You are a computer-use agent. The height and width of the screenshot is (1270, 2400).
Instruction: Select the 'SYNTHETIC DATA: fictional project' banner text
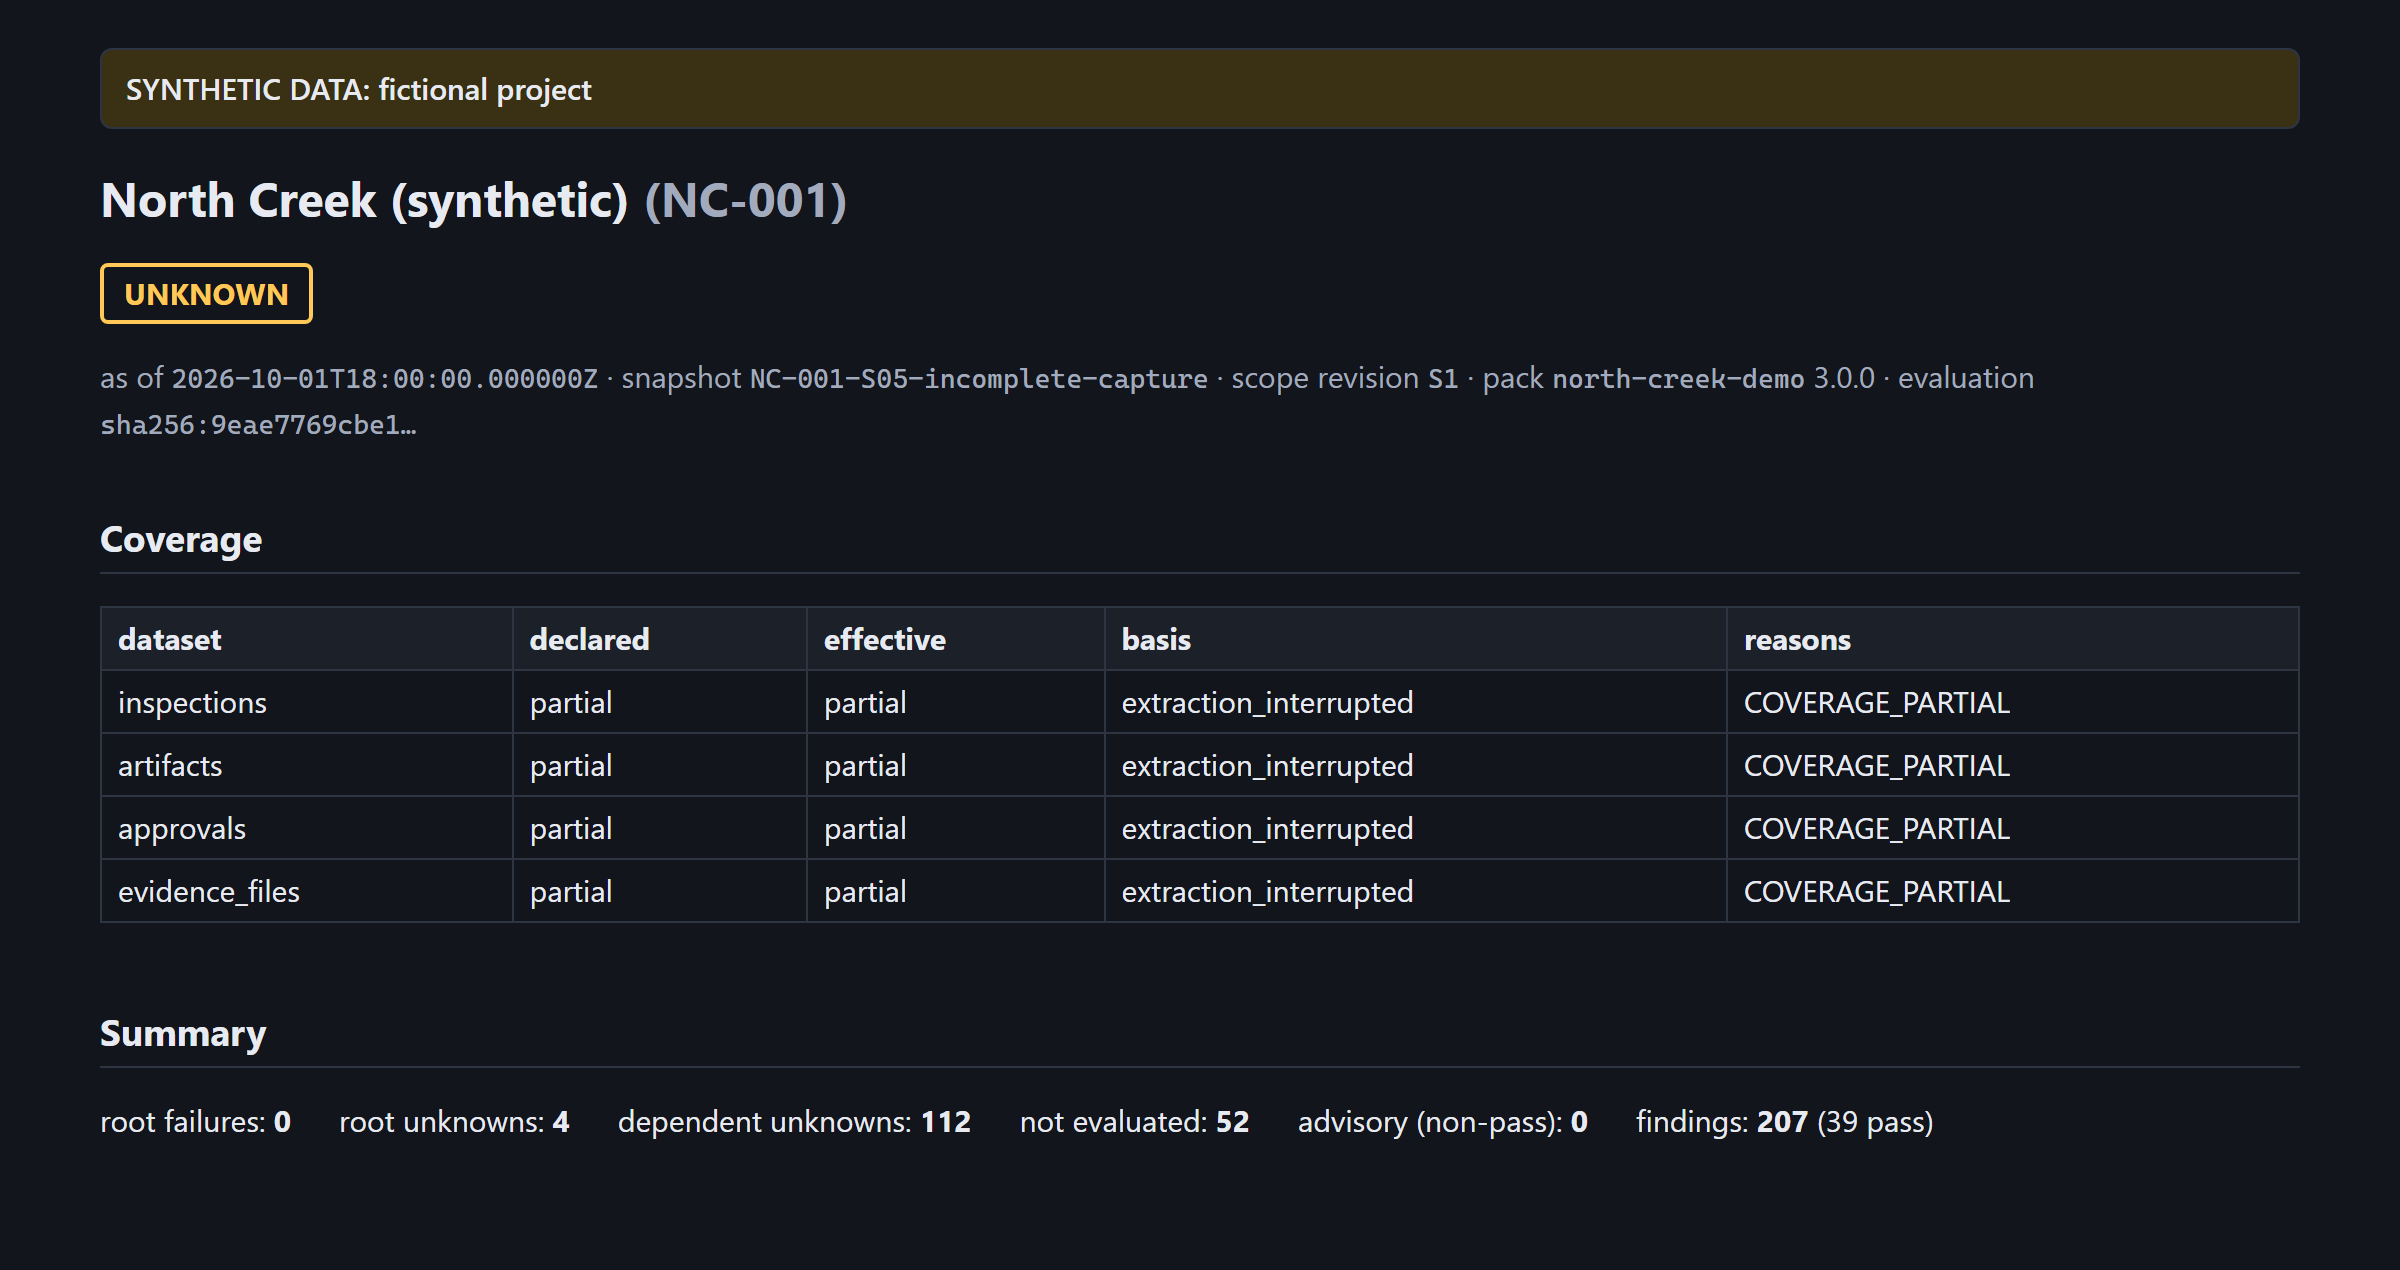359,90
